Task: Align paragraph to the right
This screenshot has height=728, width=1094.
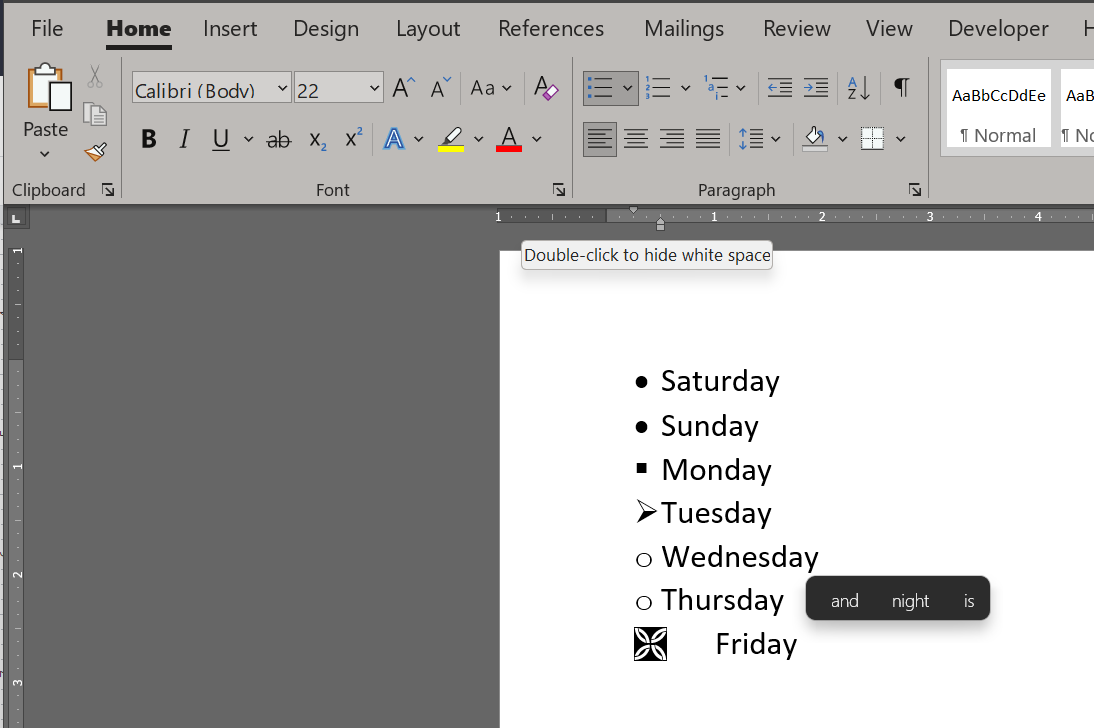Action: point(671,138)
